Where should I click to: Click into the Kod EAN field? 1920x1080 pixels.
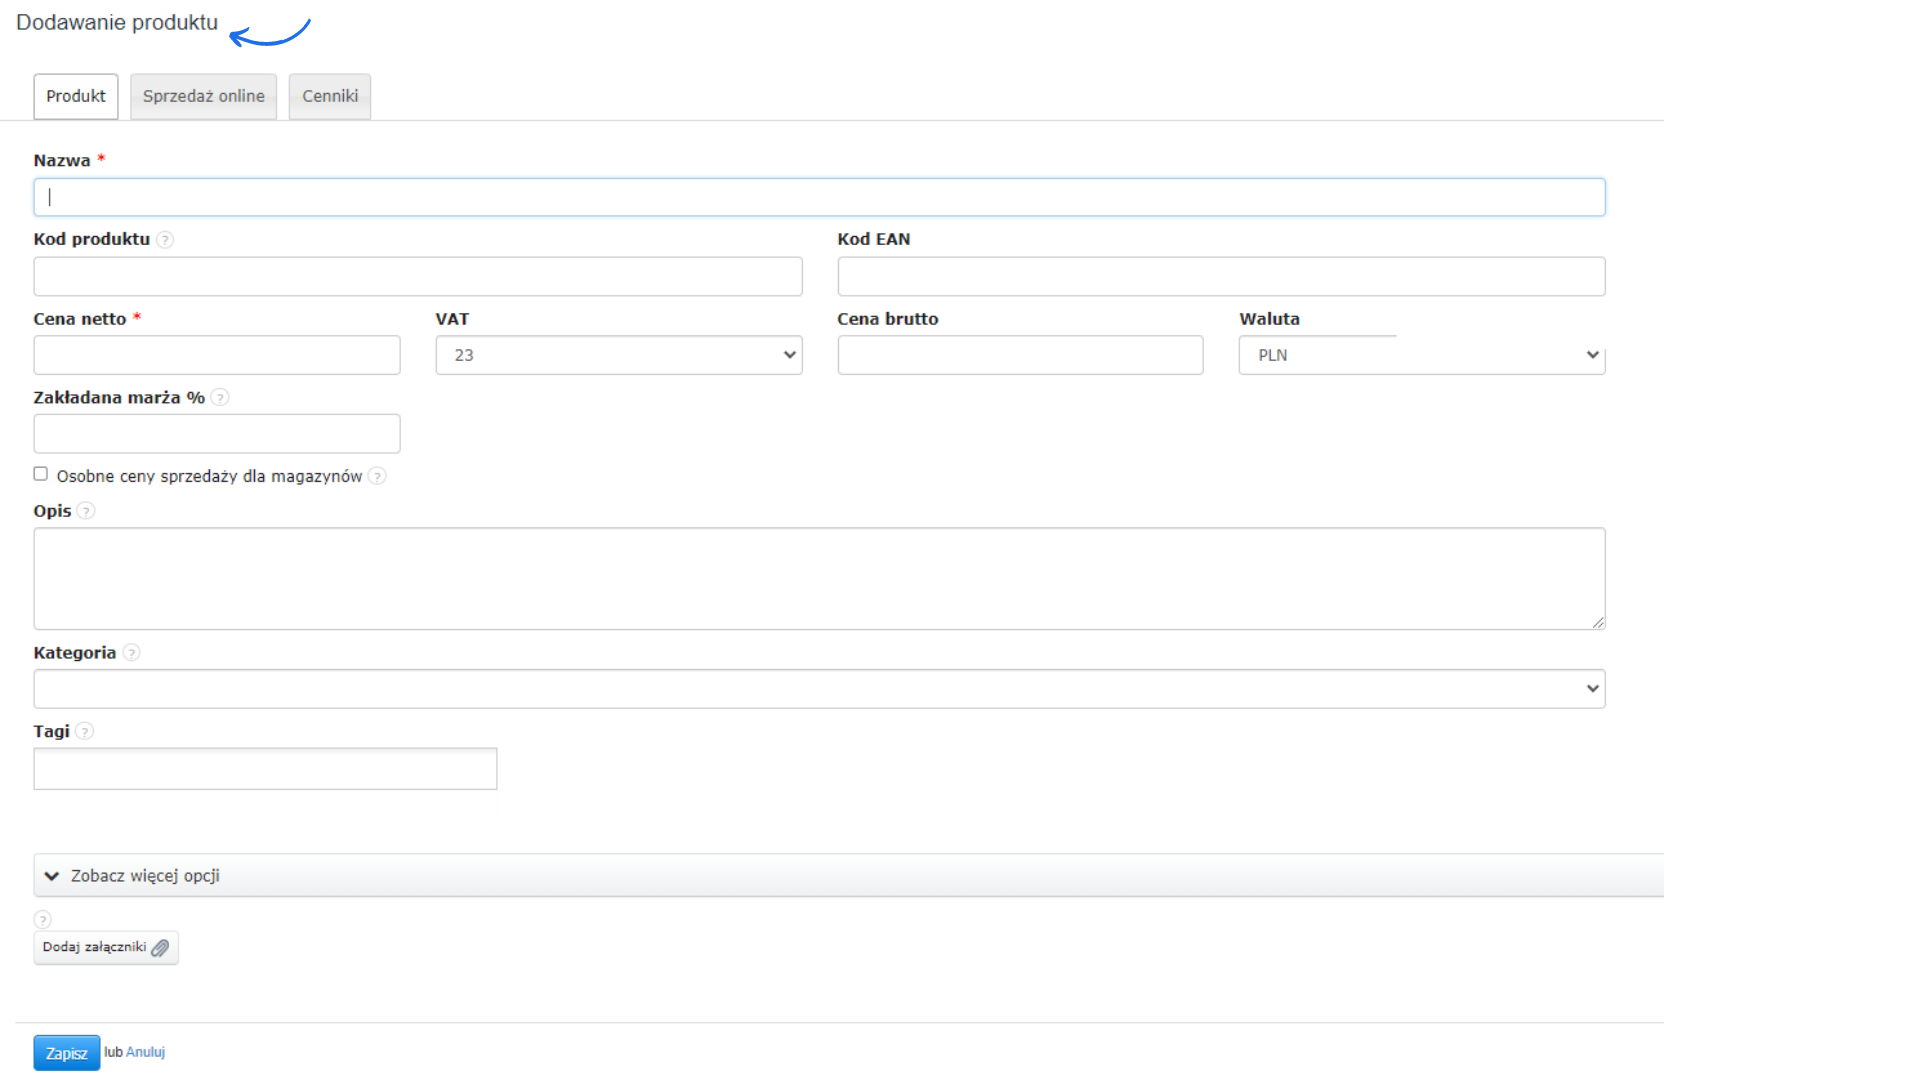[x=1220, y=276]
